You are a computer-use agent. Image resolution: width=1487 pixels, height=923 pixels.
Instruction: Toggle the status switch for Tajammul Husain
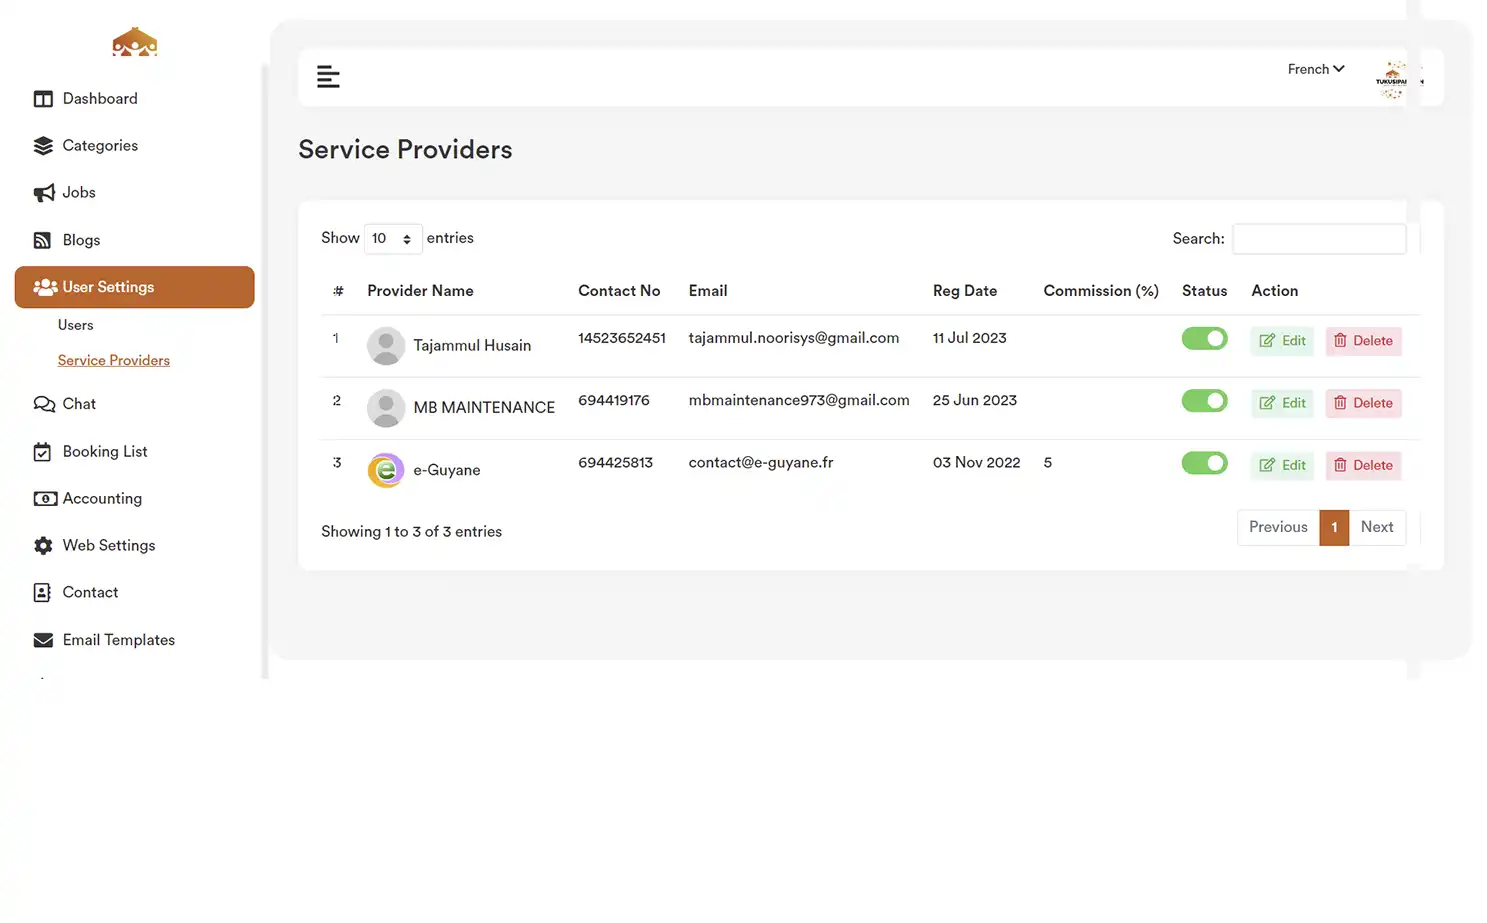pos(1204,338)
